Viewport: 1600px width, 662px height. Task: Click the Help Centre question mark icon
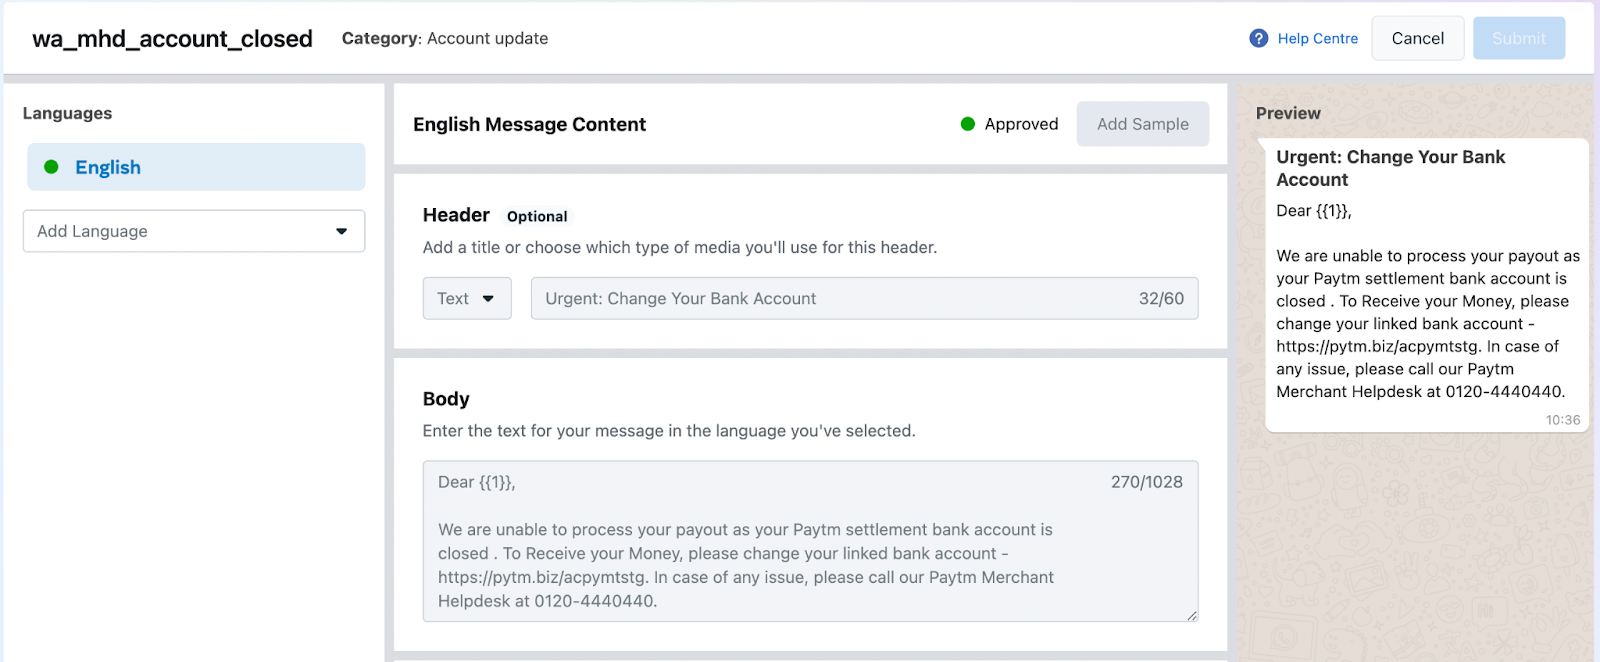1259,38
